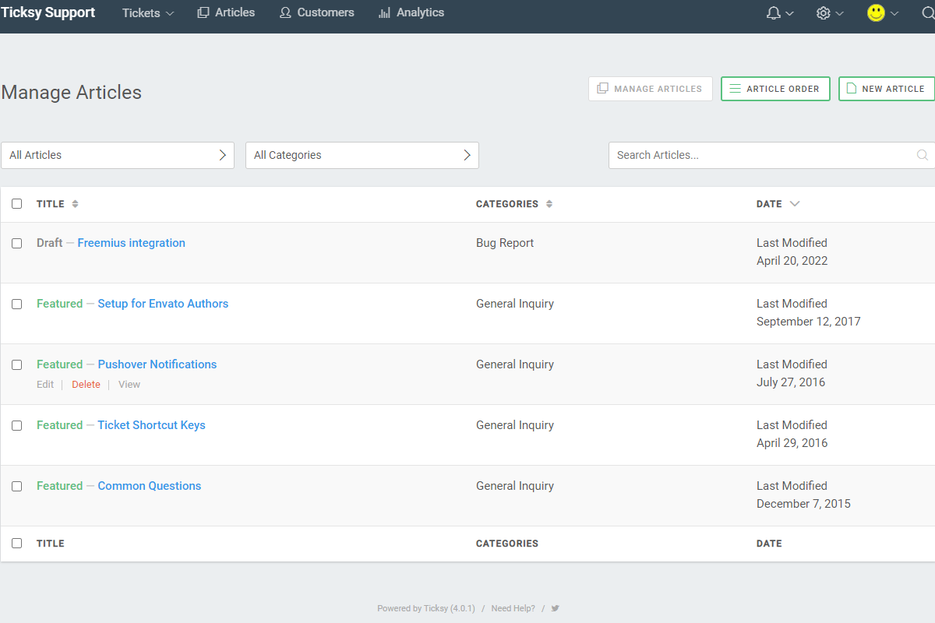The width and height of the screenshot is (935, 623).
Task: Delete the Pushover Notifications article
Action: (86, 384)
